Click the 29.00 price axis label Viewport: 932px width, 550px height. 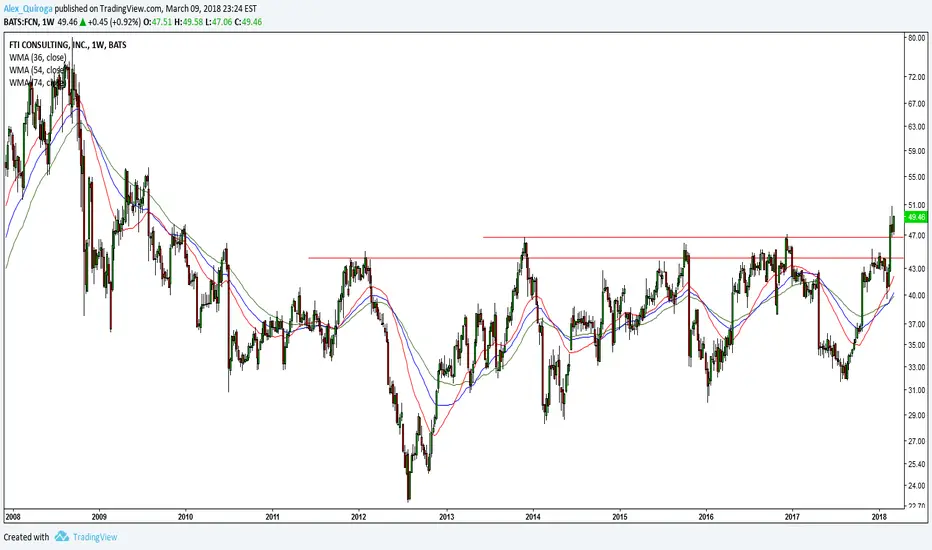[x=917, y=415]
